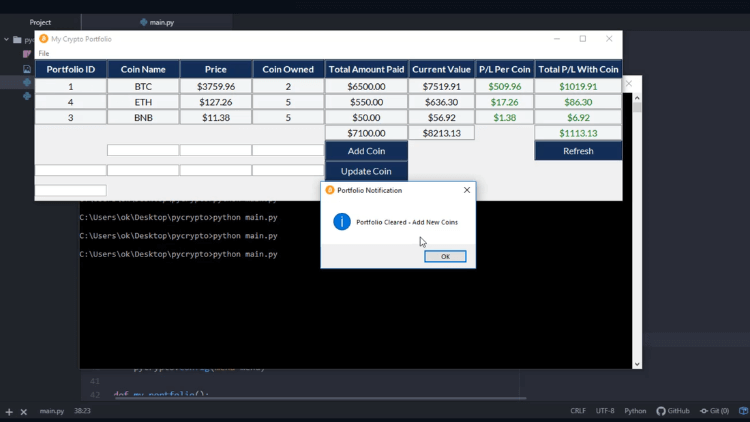Open the main.py editor tab
750x422 pixels.
point(157,22)
